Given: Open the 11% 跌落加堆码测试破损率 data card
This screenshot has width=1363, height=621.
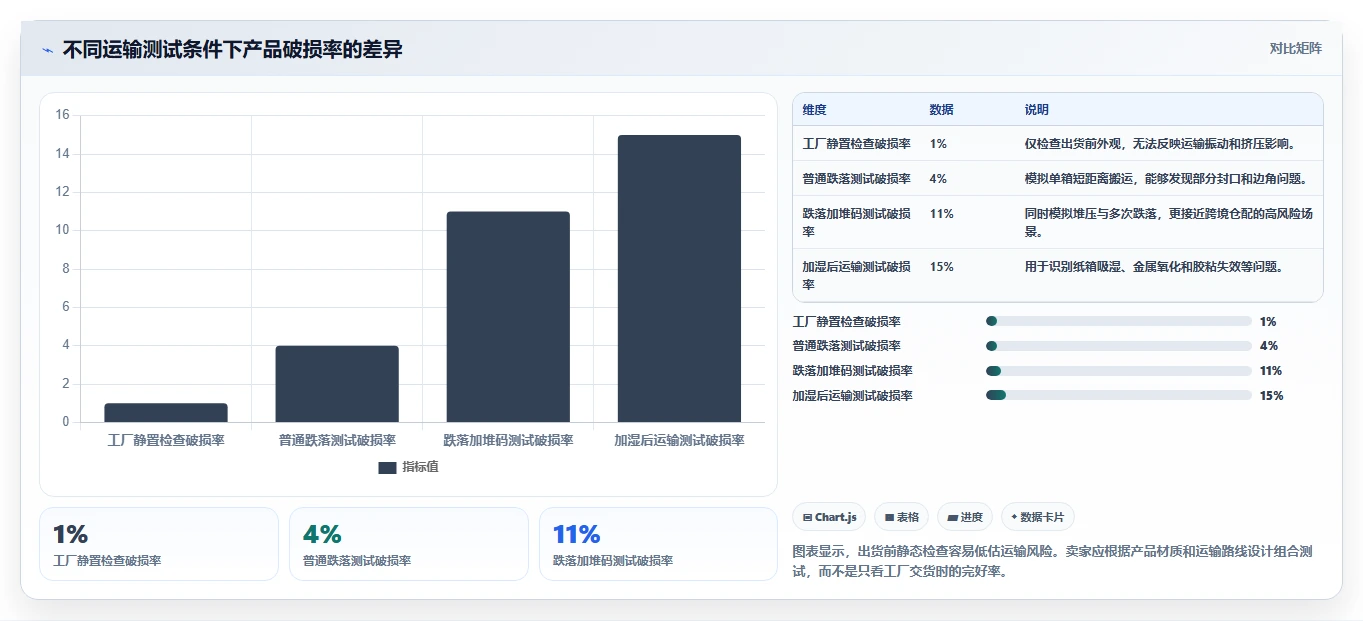Looking at the screenshot, I should tap(658, 544).
